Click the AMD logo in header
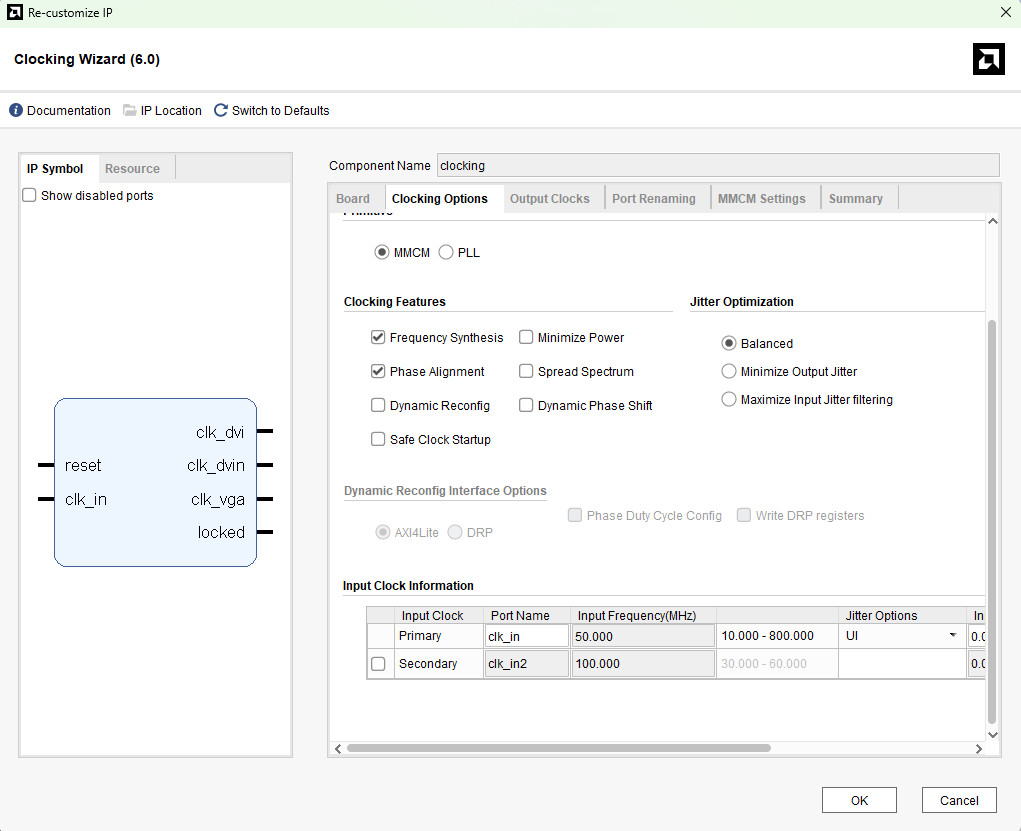The image size is (1021, 831). [x=988, y=59]
